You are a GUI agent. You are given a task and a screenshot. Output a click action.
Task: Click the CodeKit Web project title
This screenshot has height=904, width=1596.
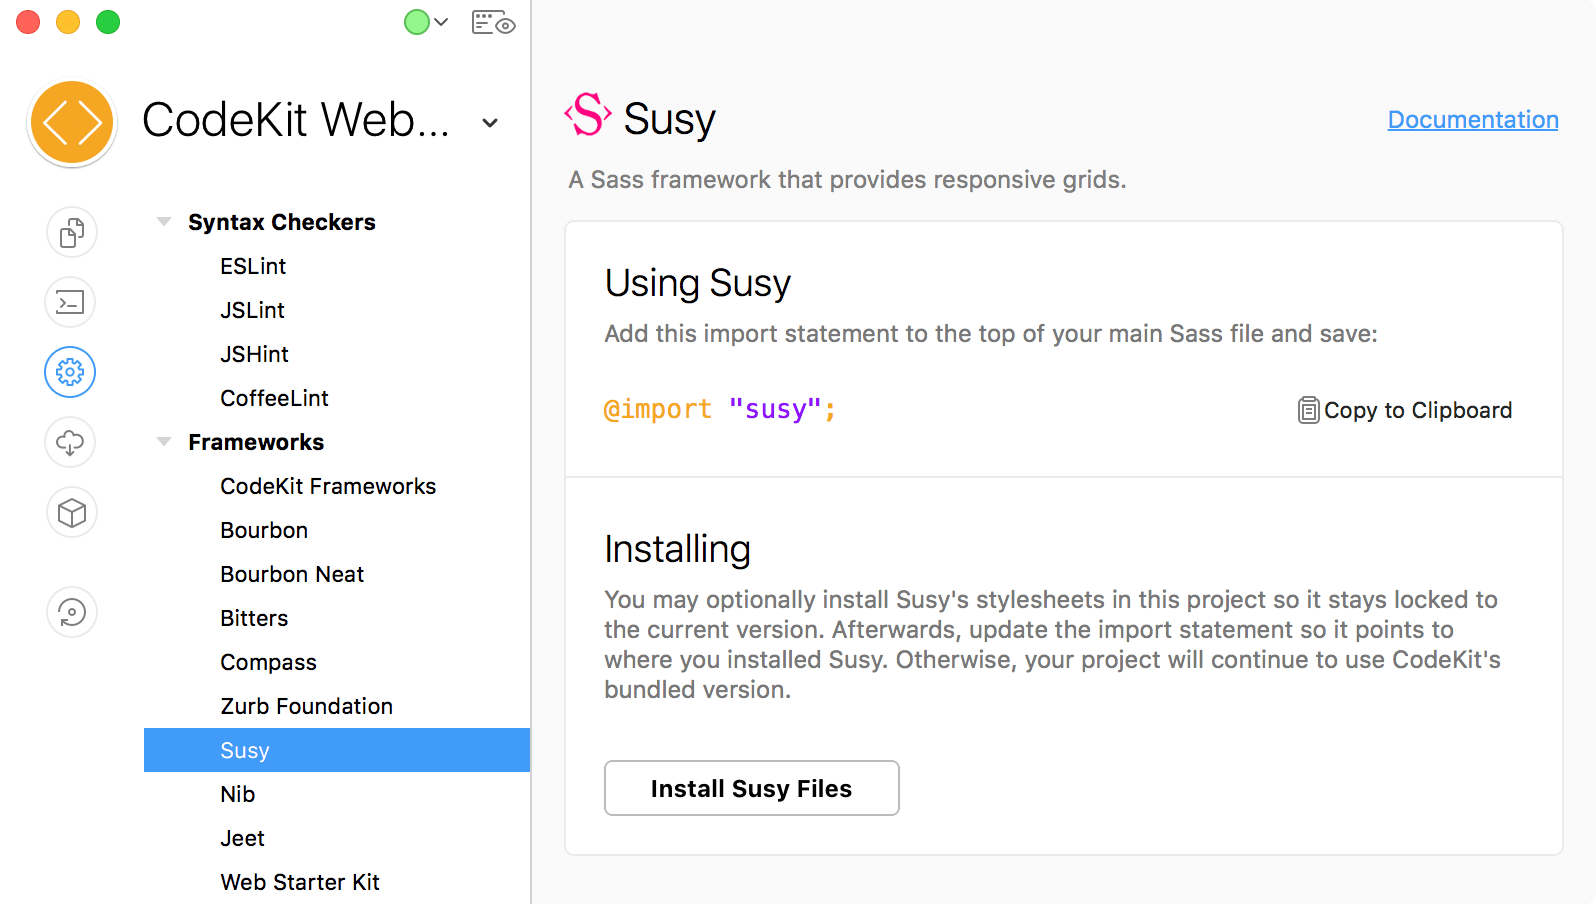(x=296, y=120)
